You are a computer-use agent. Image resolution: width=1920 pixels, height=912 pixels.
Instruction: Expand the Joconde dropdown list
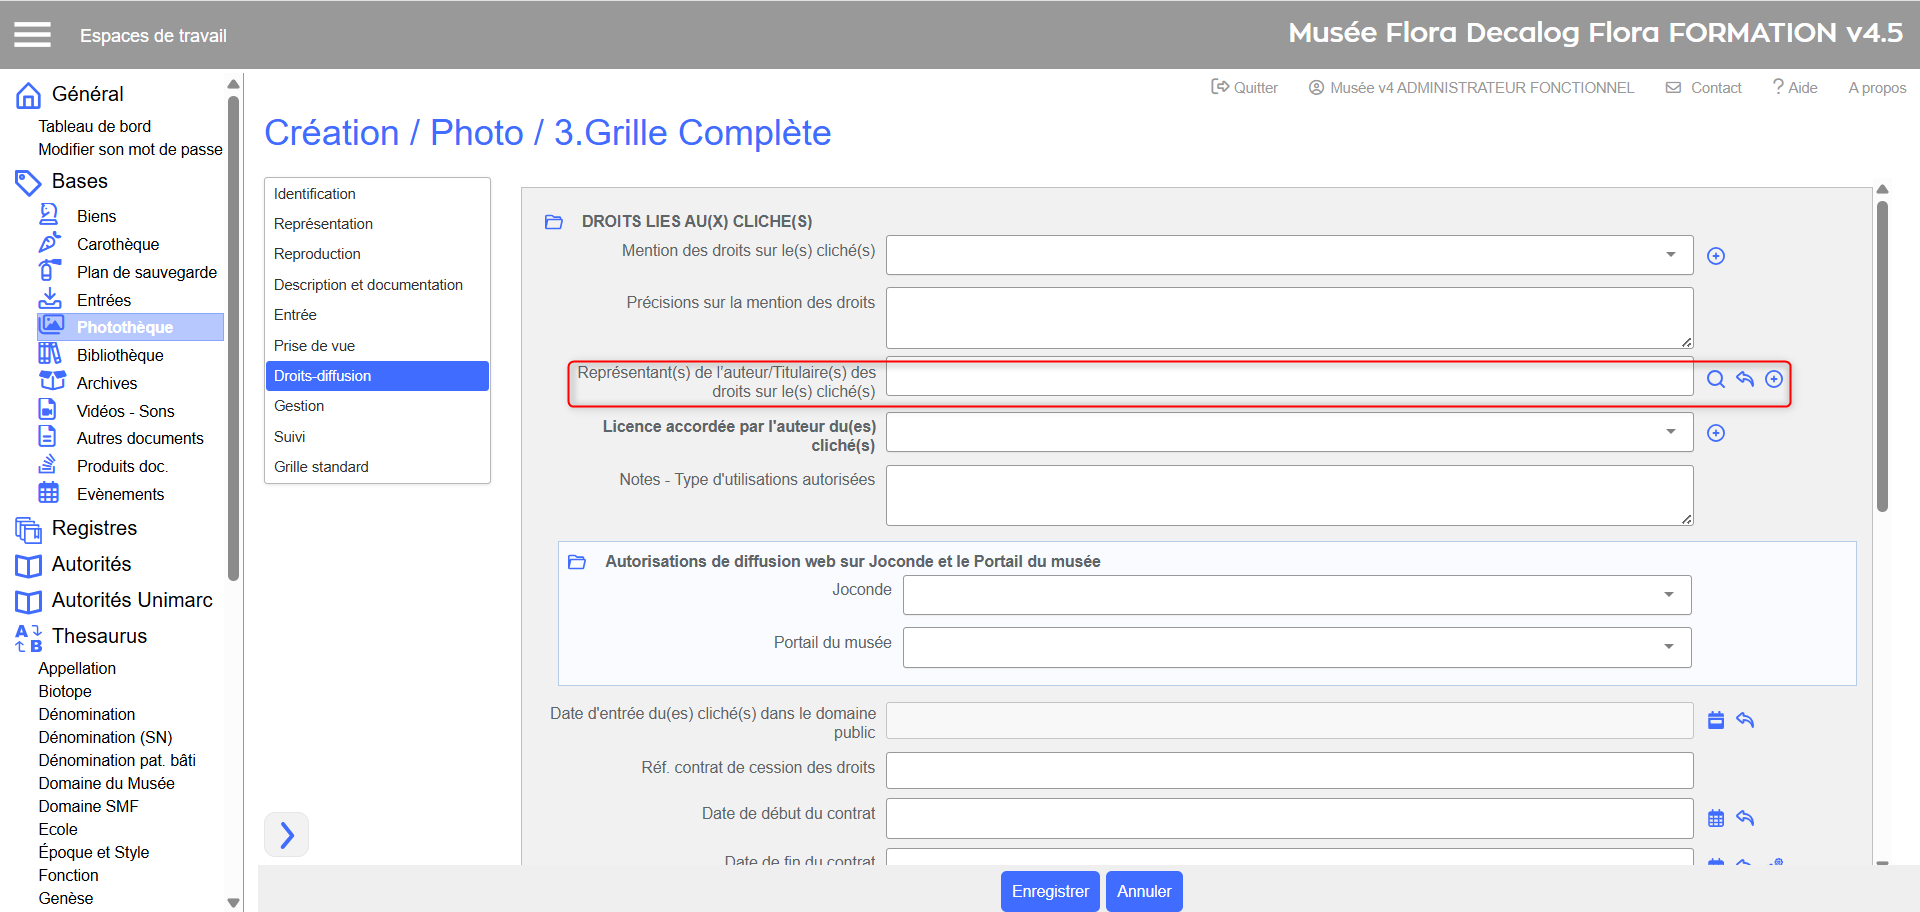tap(1668, 595)
